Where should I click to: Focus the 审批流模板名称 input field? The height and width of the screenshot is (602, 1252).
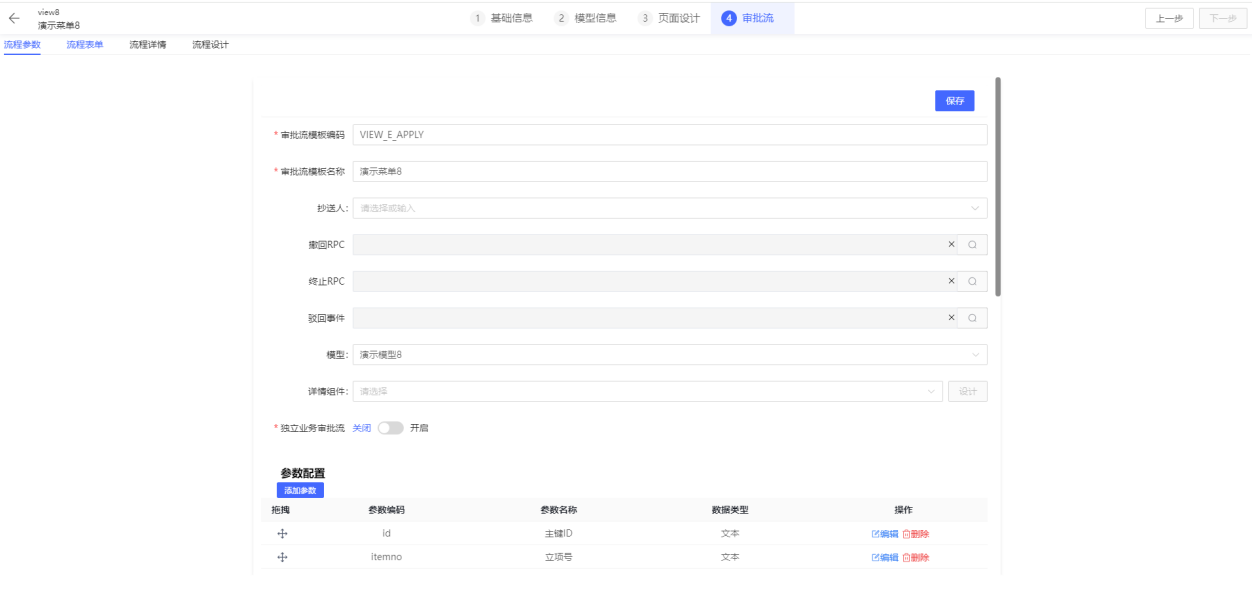(x=670, y=171)
